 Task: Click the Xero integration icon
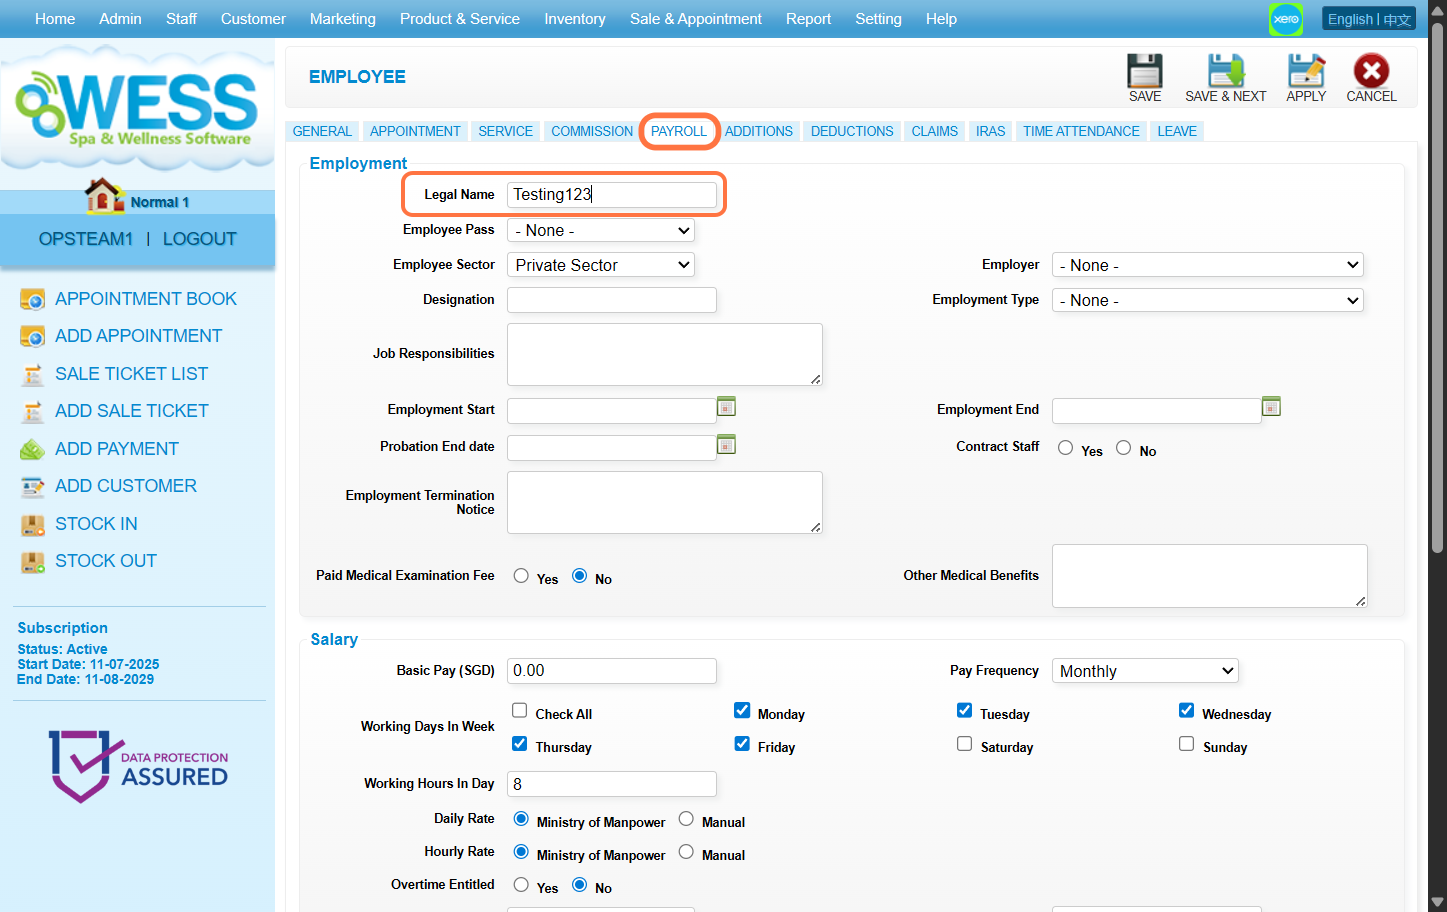coord(1286,19)
